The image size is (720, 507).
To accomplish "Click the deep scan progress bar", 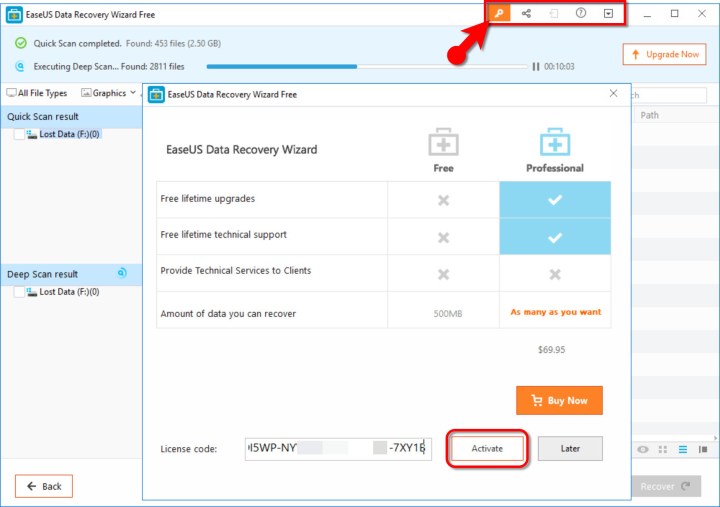I will pyautogui.click(x=366, y=67).
